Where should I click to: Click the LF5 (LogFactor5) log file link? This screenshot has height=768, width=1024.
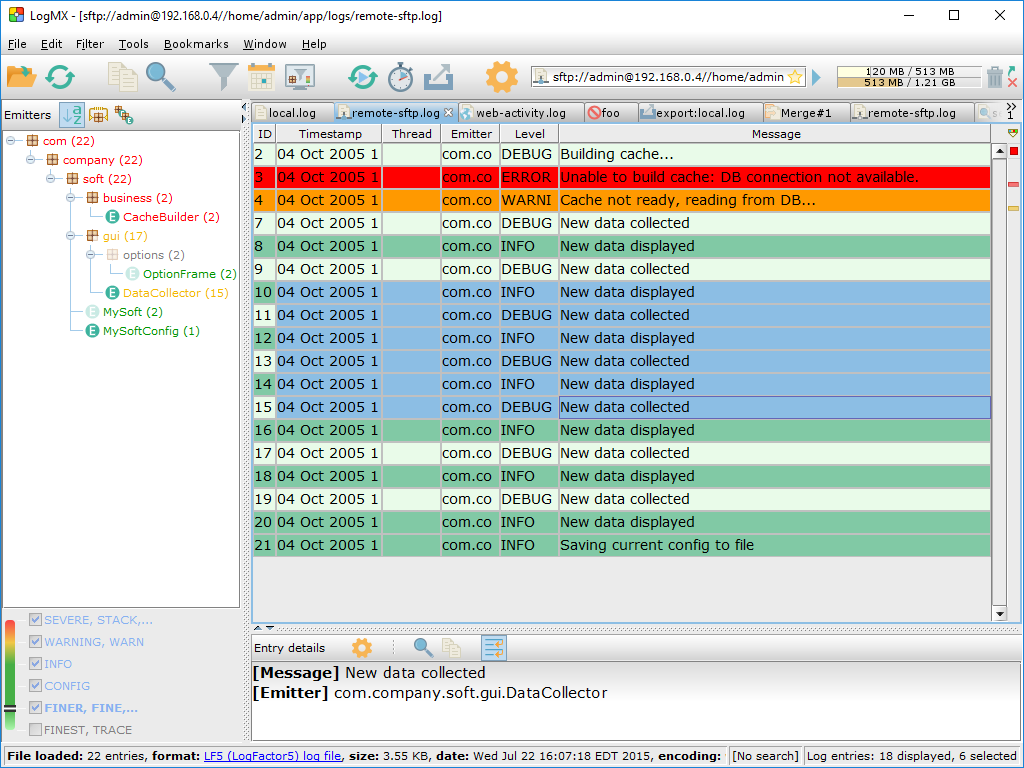(272, 756)
